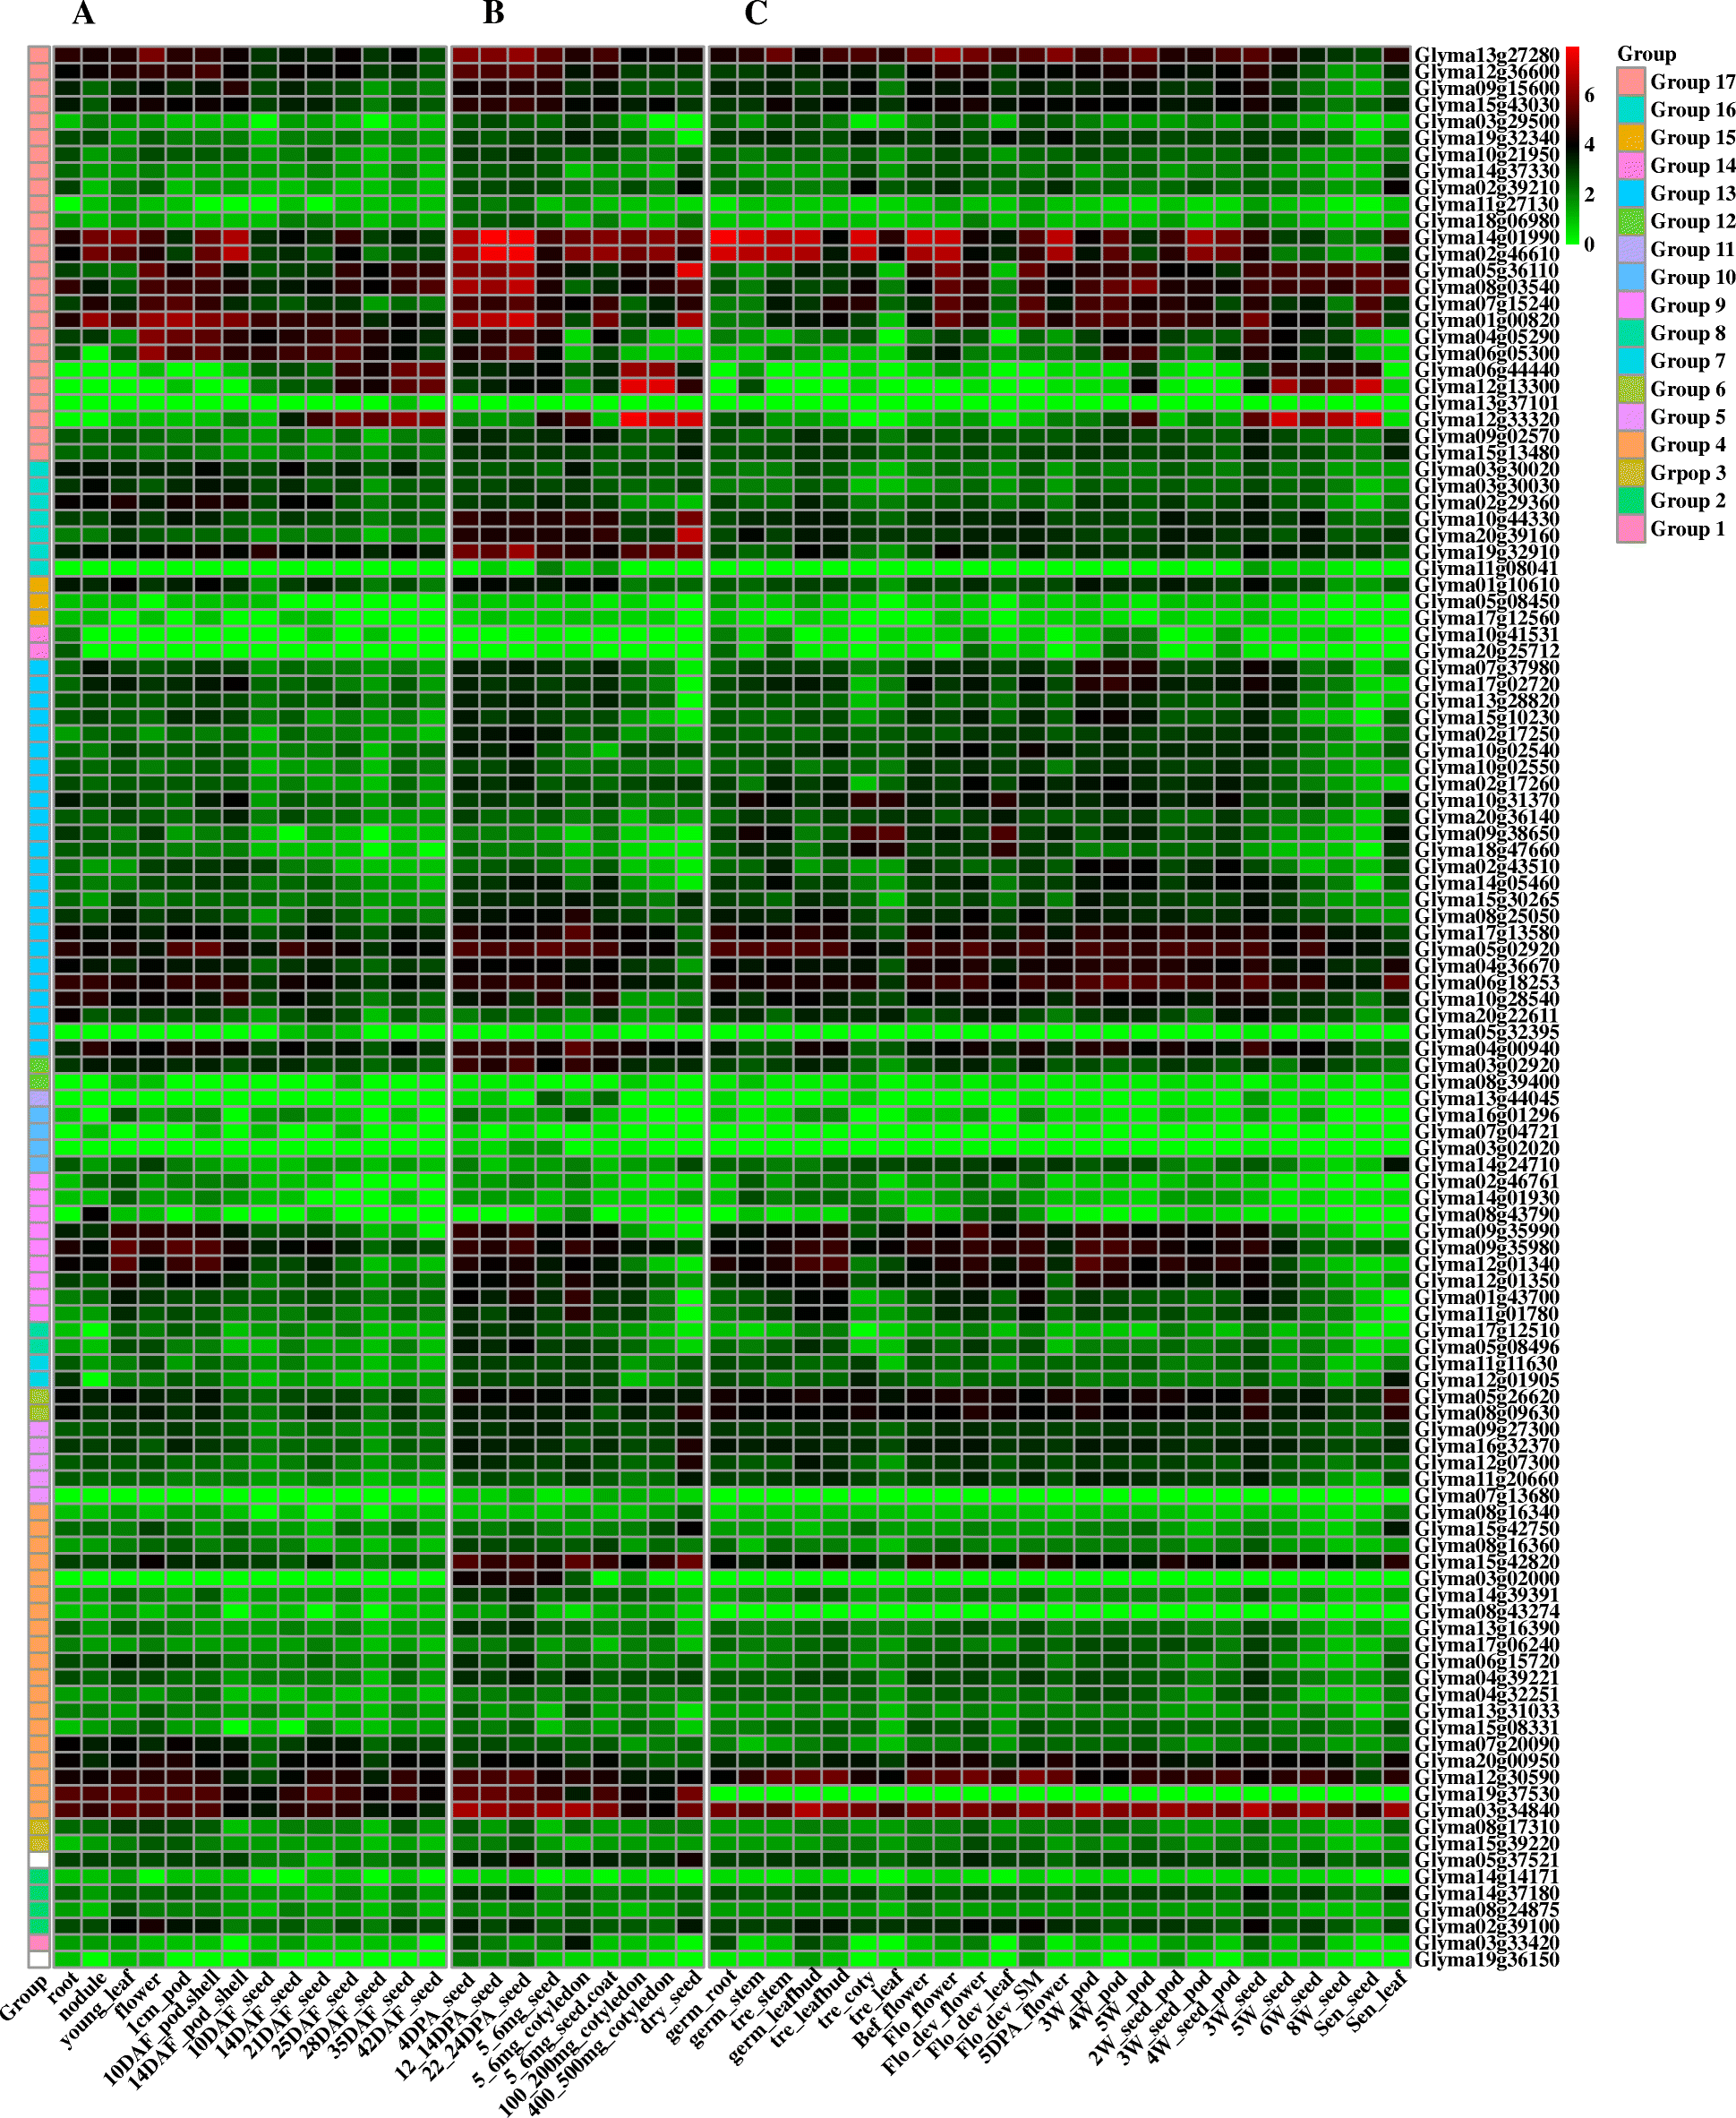
Task: Click the Group 6 legend color swatch
Action: pyautogui.click(x=1630, y=389)
